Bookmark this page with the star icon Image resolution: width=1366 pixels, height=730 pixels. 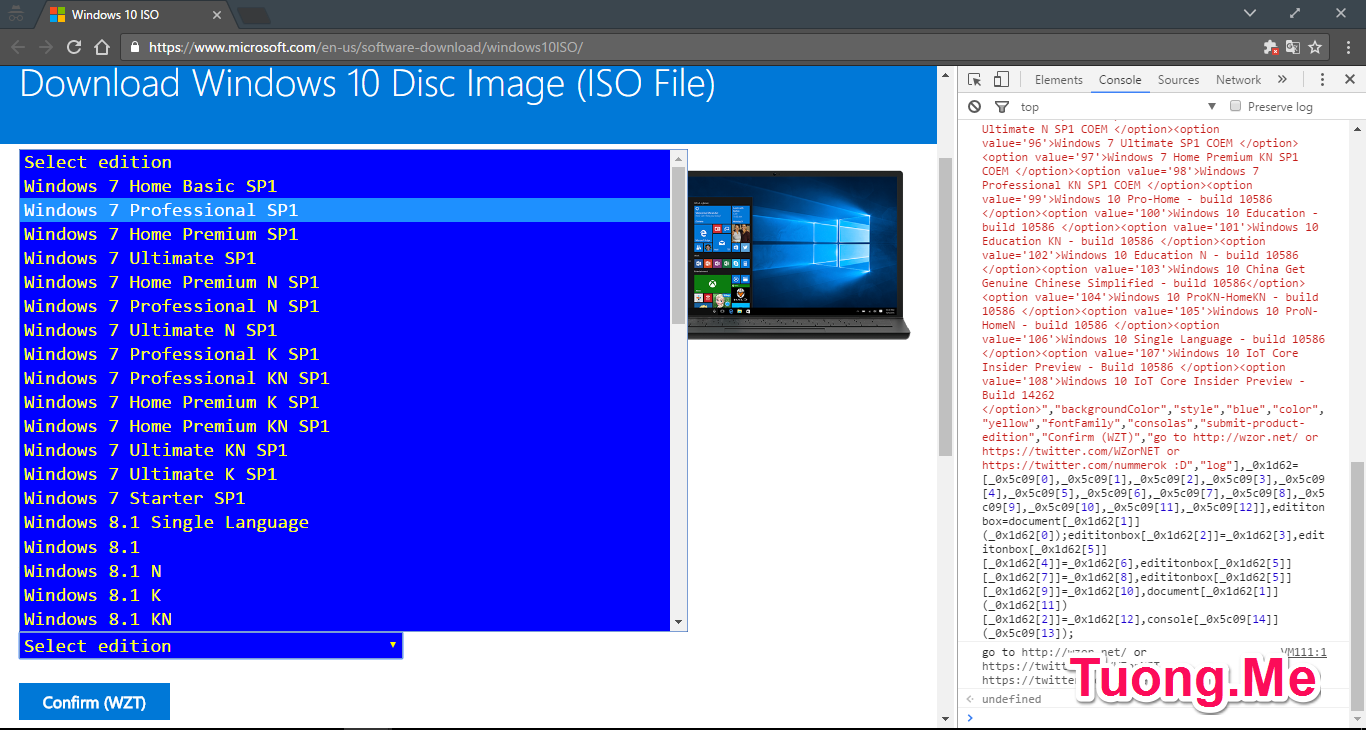pyautogui.click(x=1315, y=47)
